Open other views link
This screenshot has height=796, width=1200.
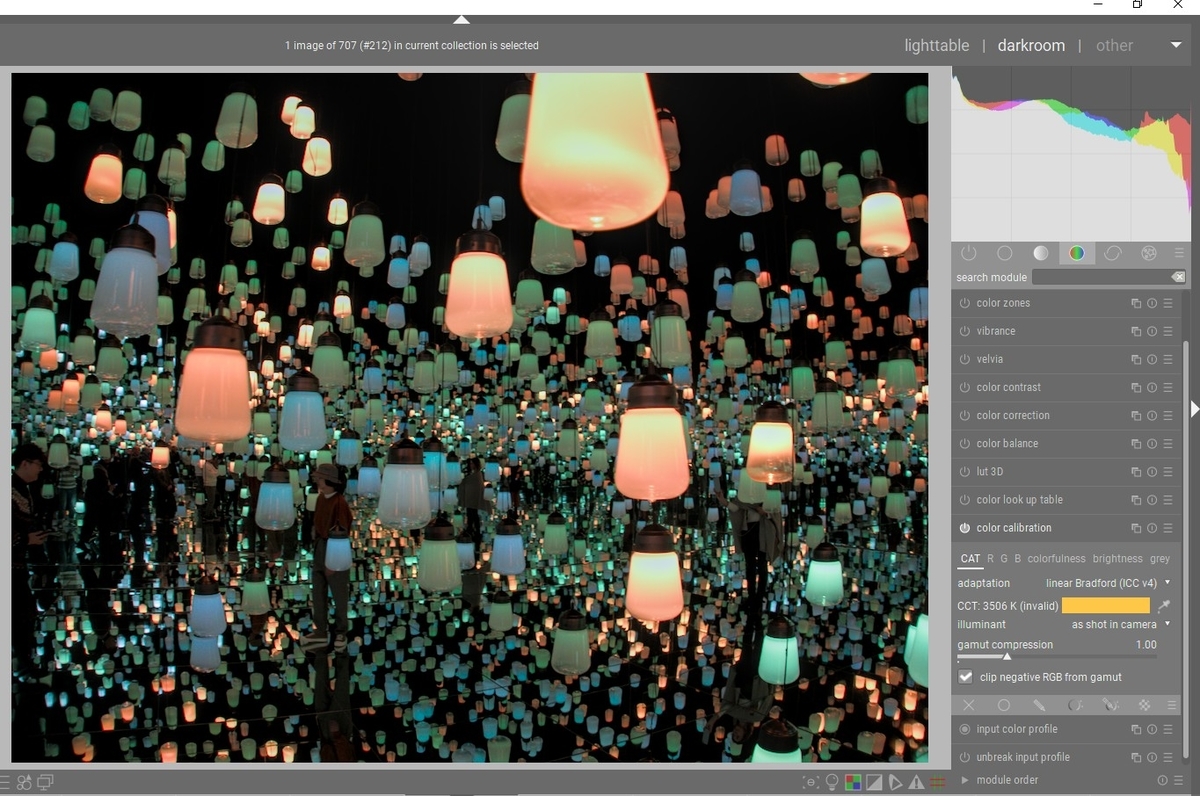pos(1114,45)
